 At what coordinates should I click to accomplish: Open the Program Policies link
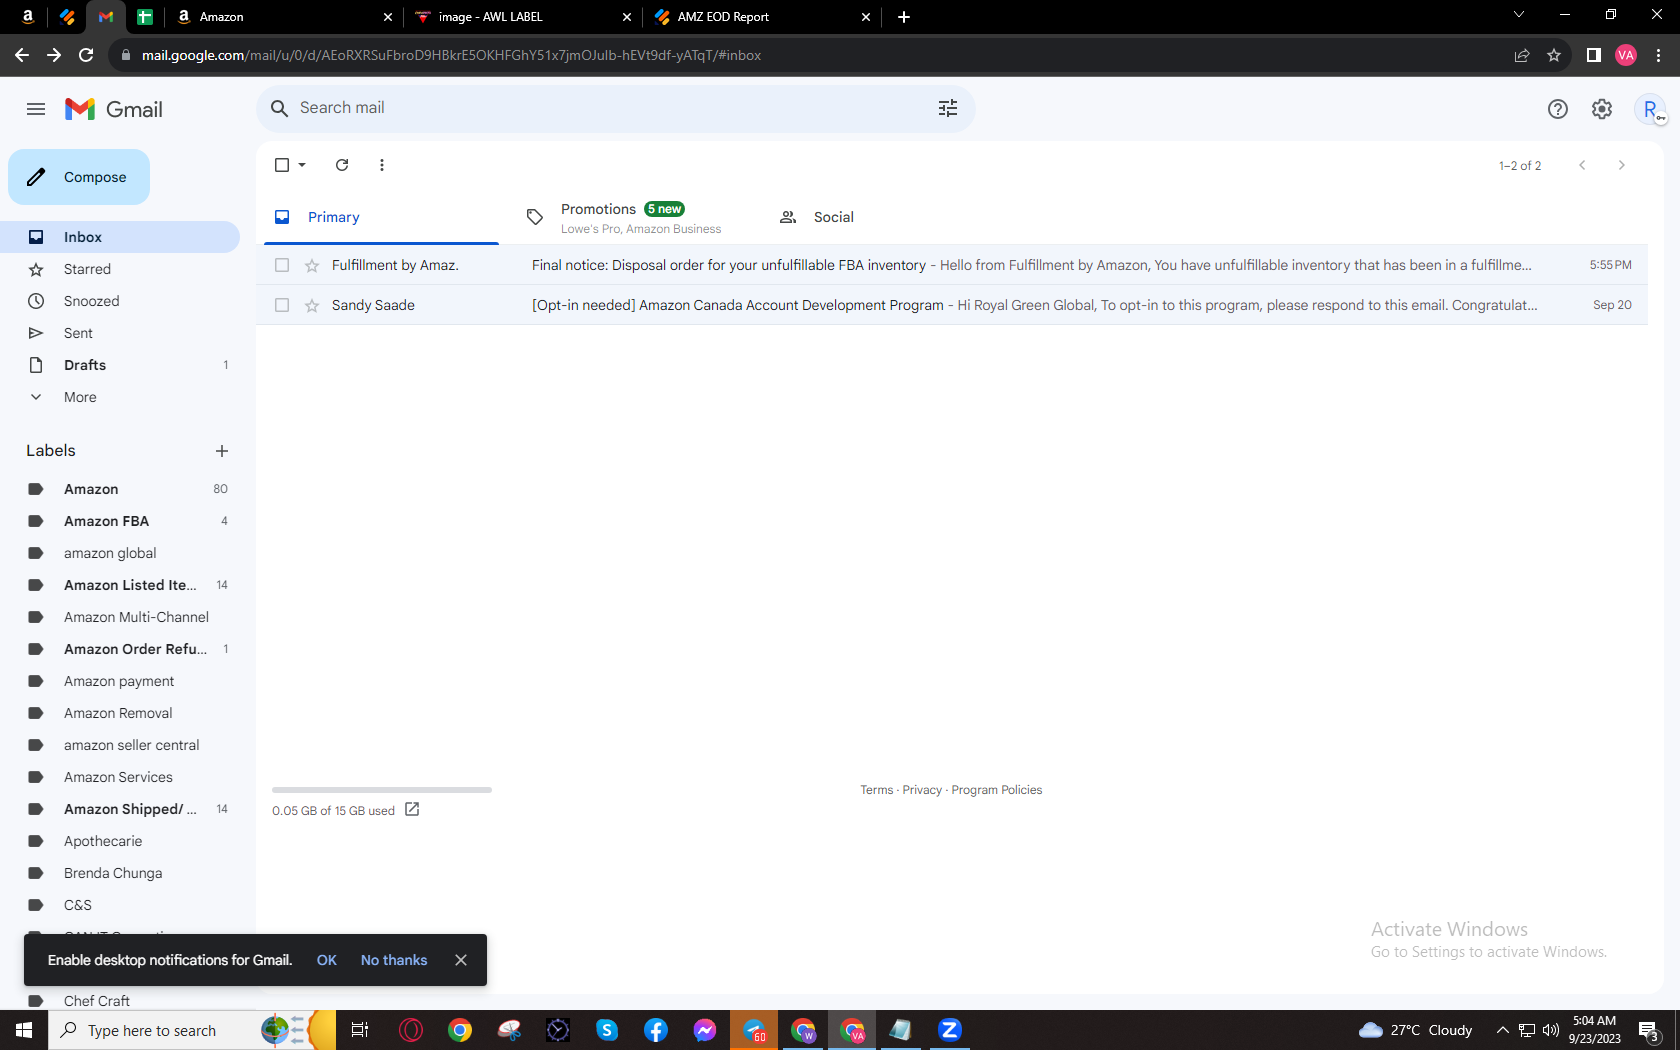click(x=997, y=790)
